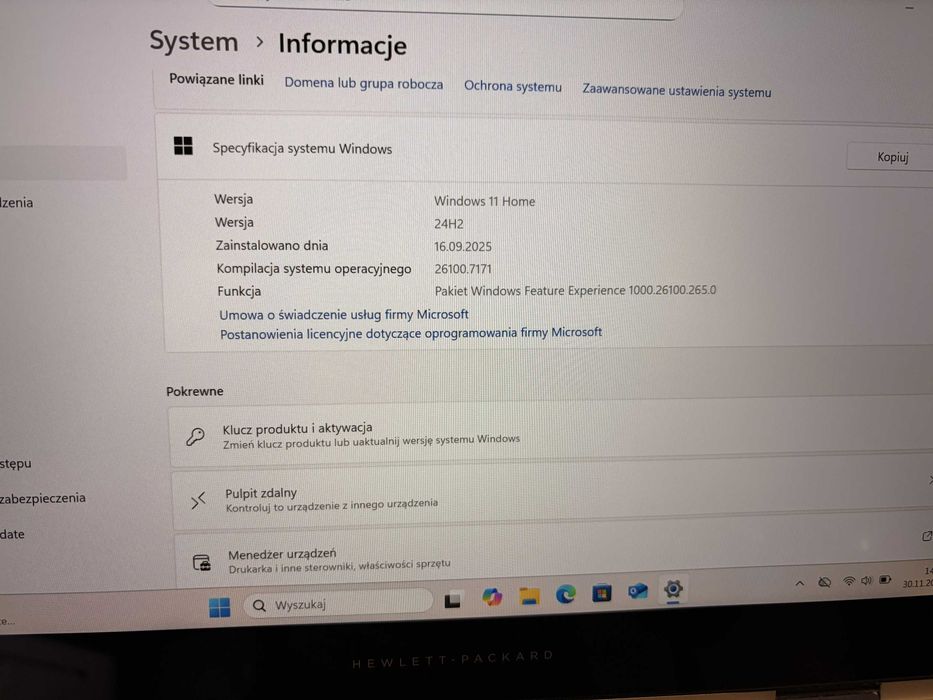933x700 pixels.
Task: Go back to System in breadcrumb
Action: click(193, 42)
